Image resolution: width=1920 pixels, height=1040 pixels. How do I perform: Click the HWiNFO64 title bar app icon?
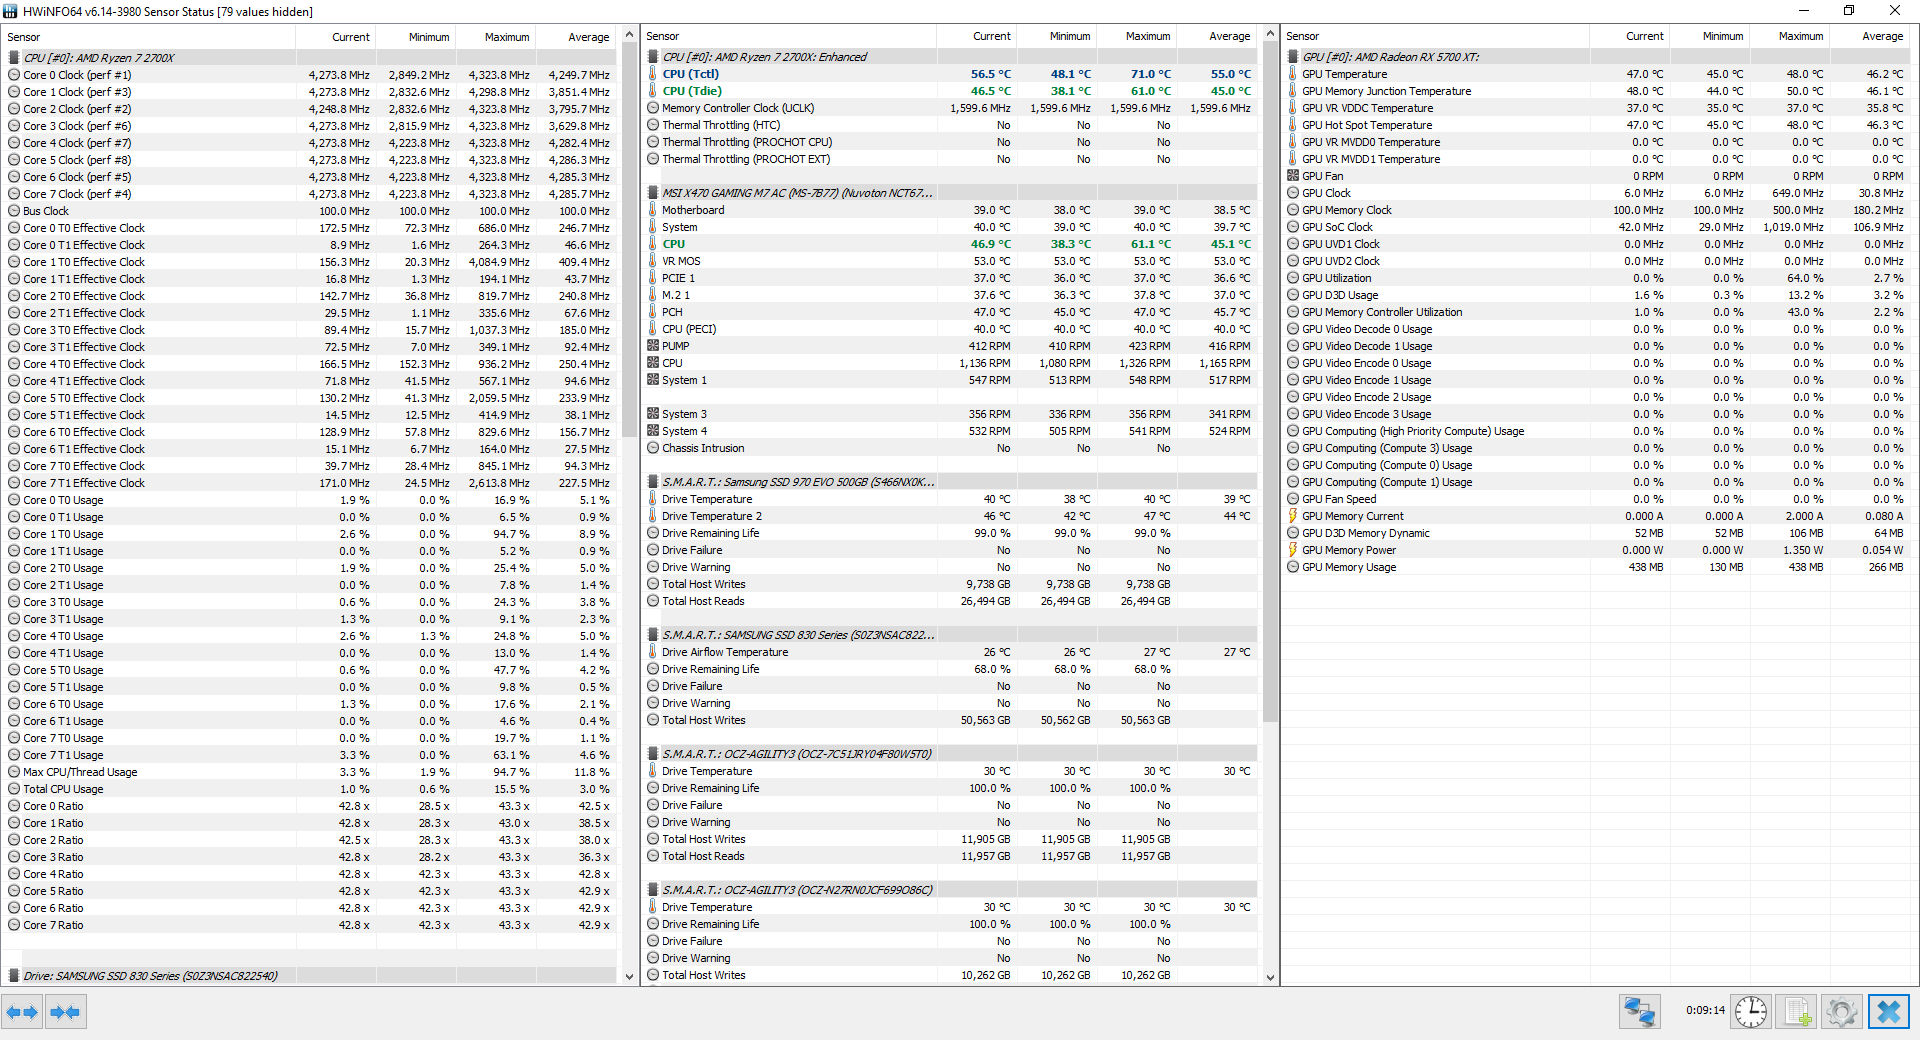pyautogui.click(x=11, y=11)
